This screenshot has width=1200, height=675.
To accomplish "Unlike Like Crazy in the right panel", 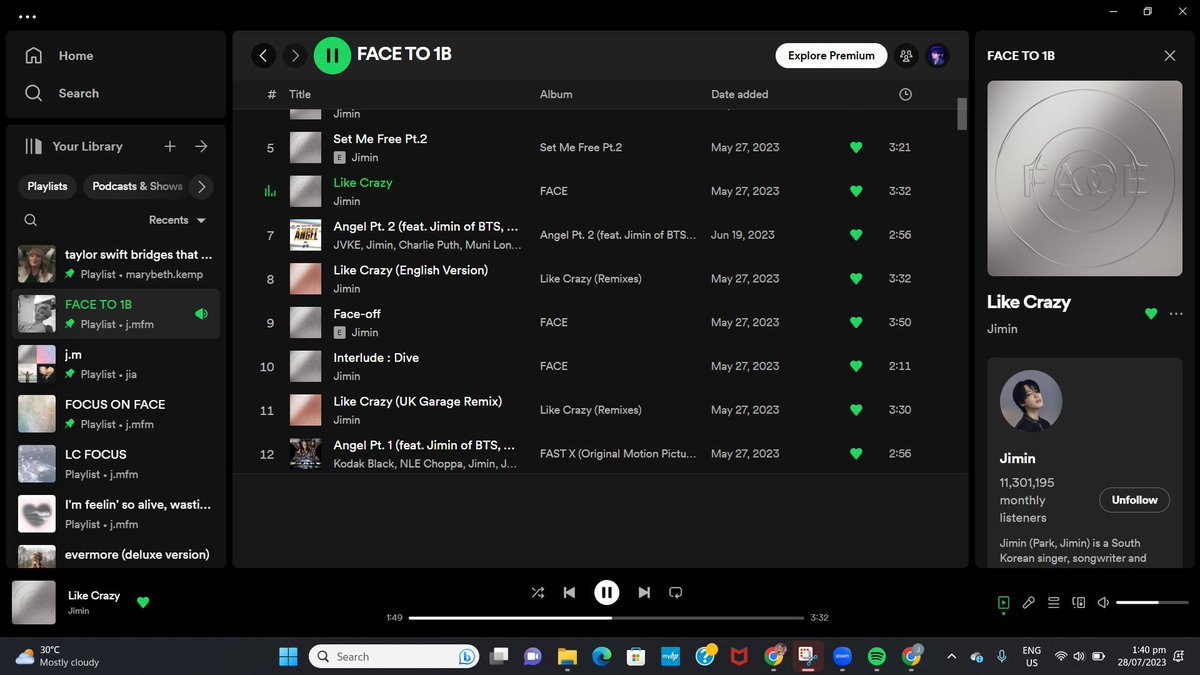I will [1151, 314].
